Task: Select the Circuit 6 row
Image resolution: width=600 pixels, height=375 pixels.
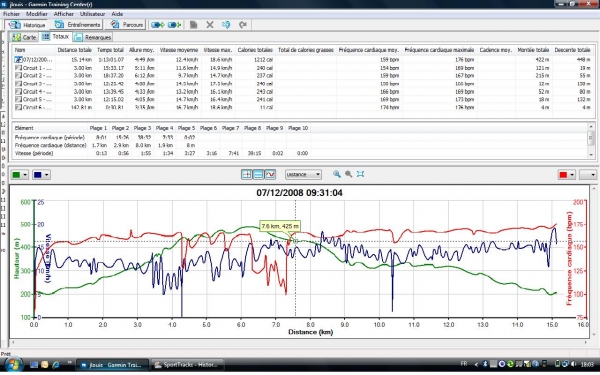Action: (x=303, y=107)
